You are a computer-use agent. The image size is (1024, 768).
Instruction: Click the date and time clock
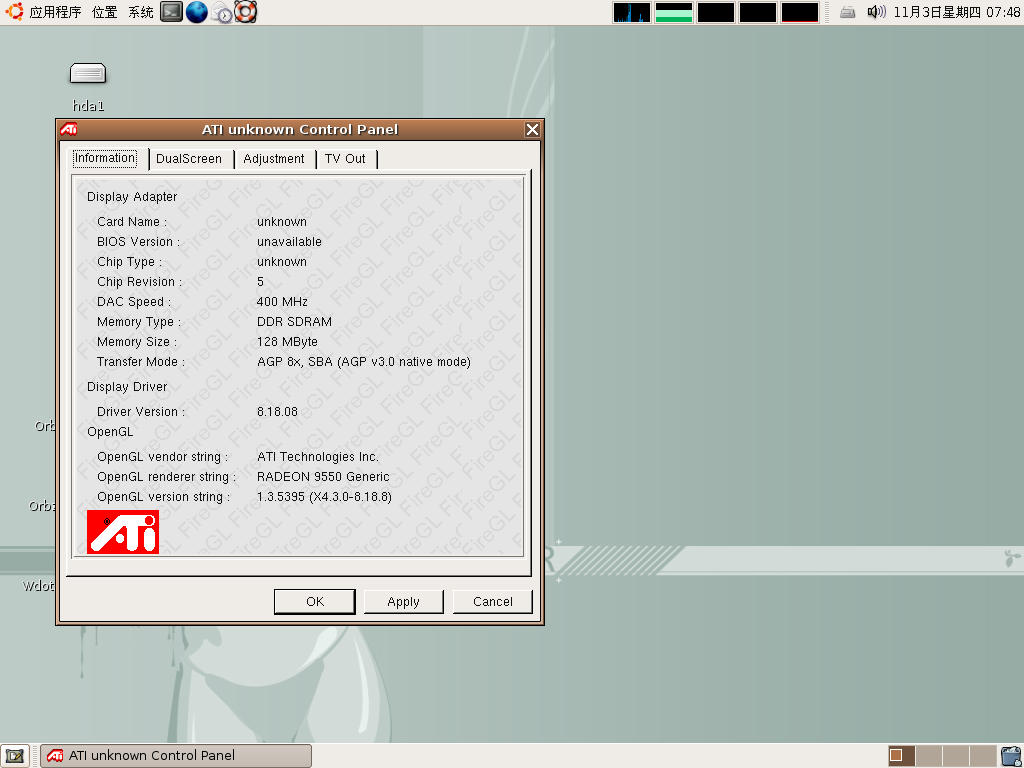tap(956, 12)
